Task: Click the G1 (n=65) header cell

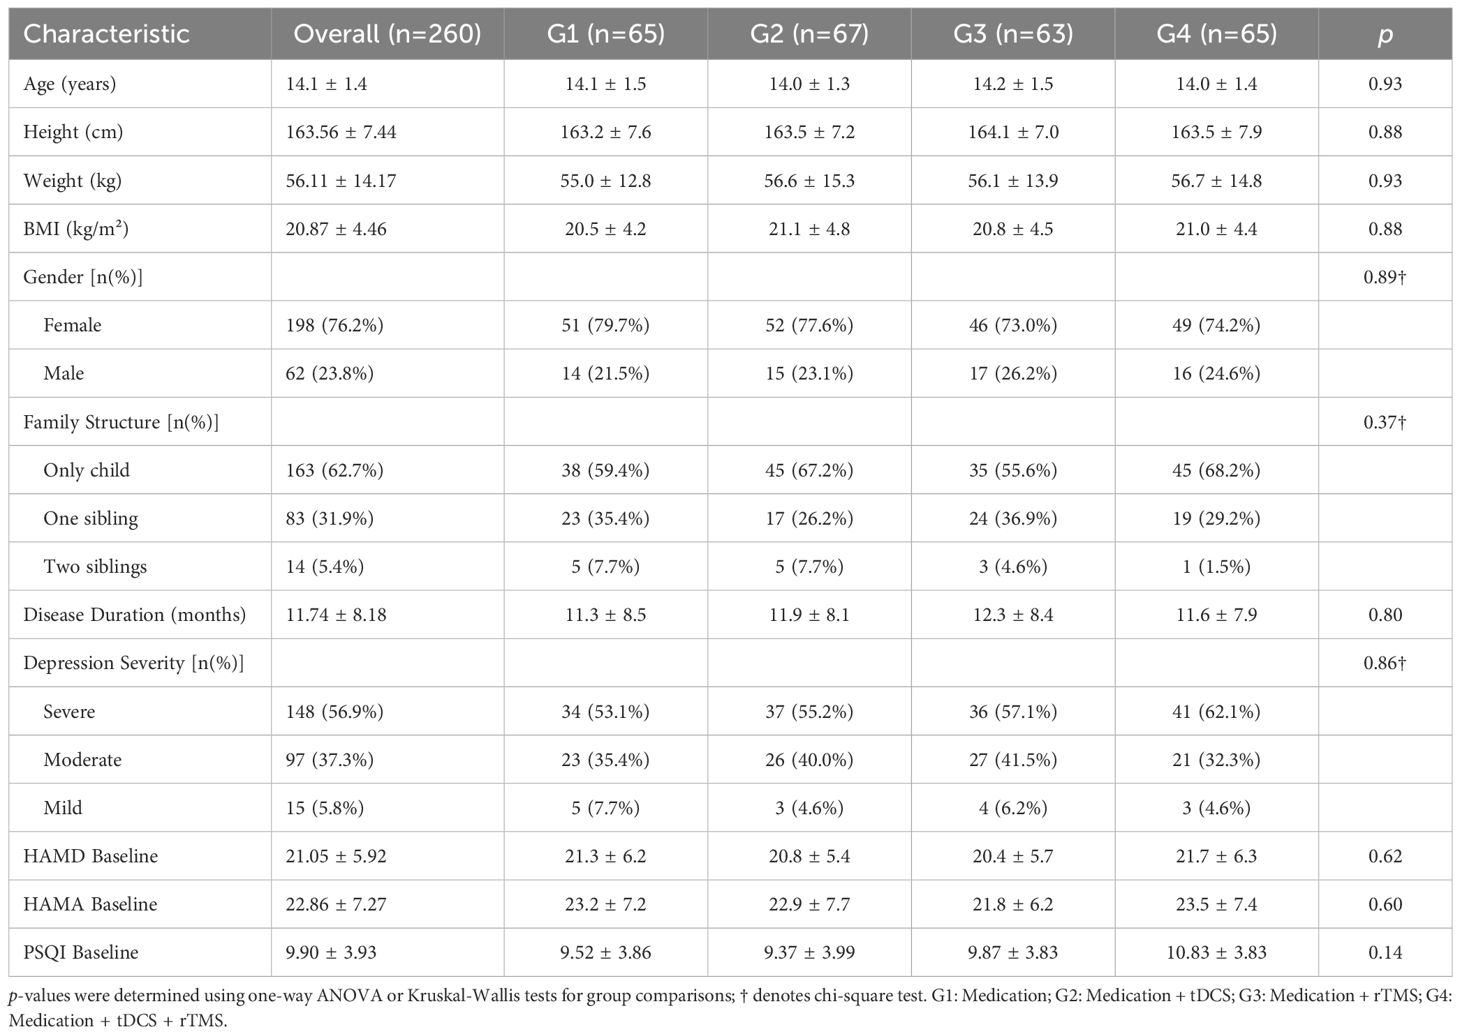Action: pos(605,34)
